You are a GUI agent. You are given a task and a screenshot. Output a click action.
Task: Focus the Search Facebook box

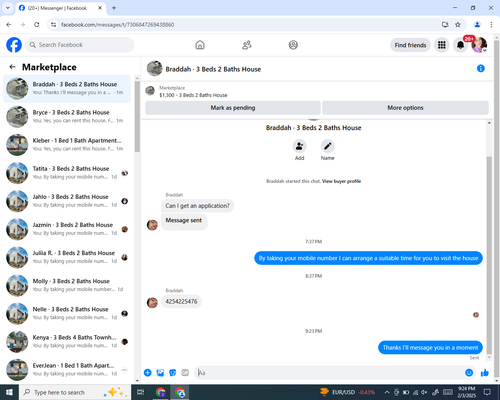point(80,45)
